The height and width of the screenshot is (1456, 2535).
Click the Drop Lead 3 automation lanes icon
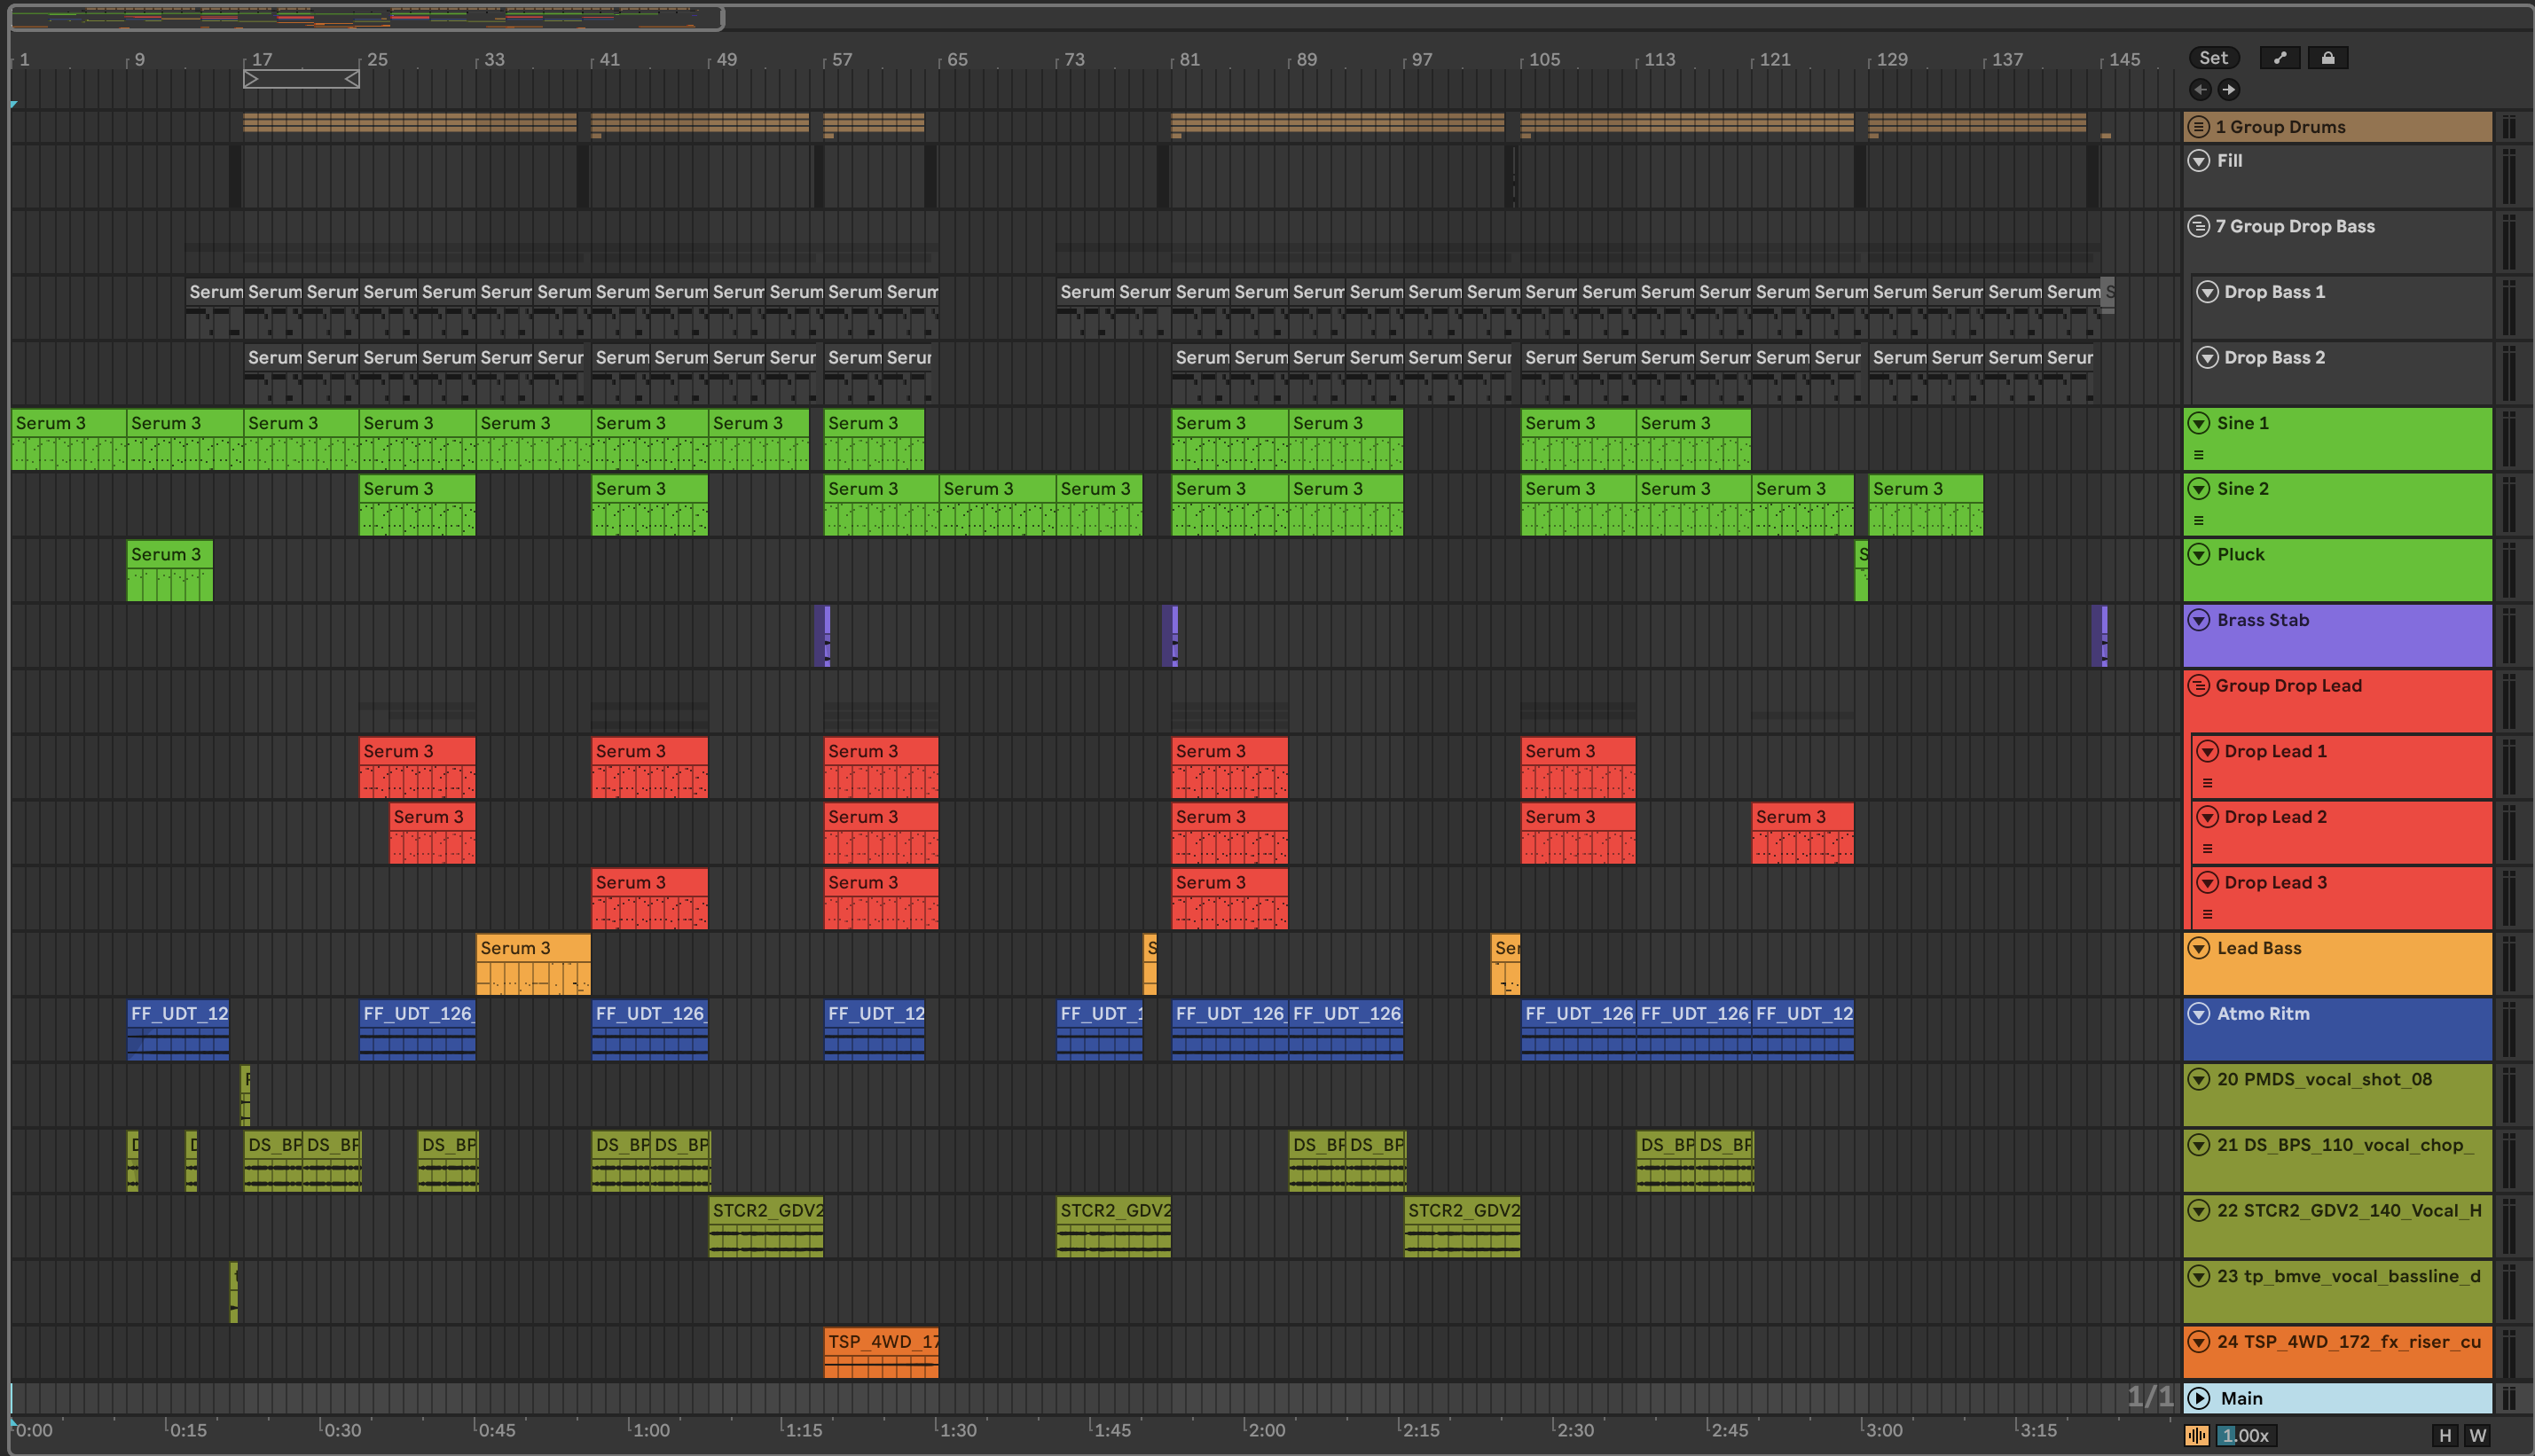coord(2207,914)
